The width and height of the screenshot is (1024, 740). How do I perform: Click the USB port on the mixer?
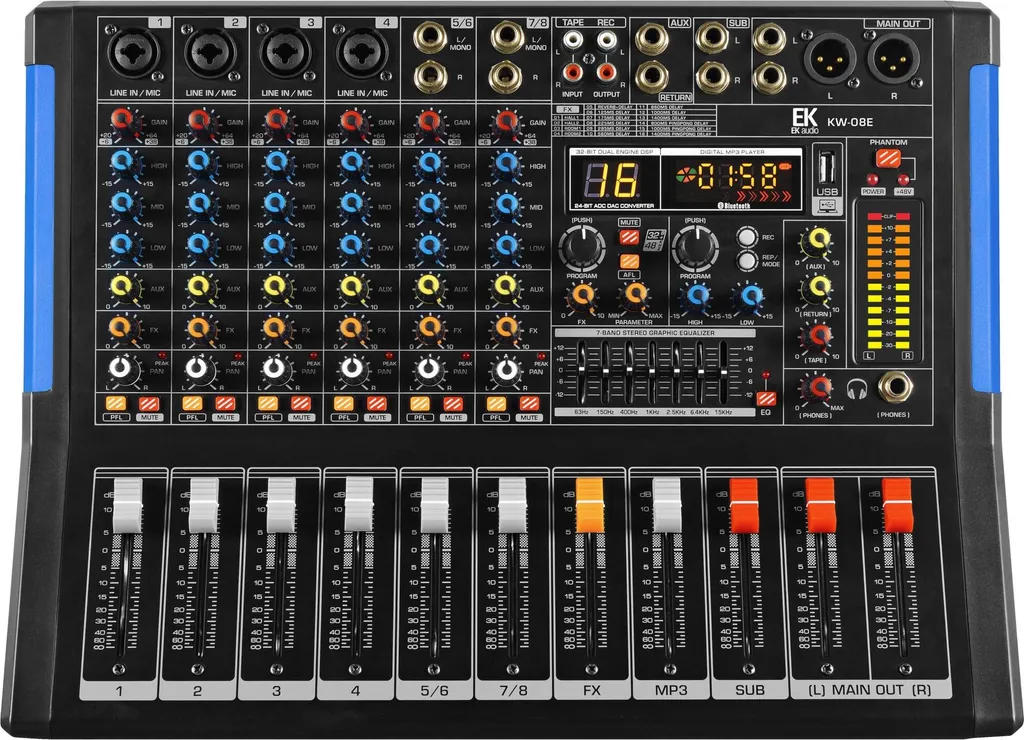826,166
